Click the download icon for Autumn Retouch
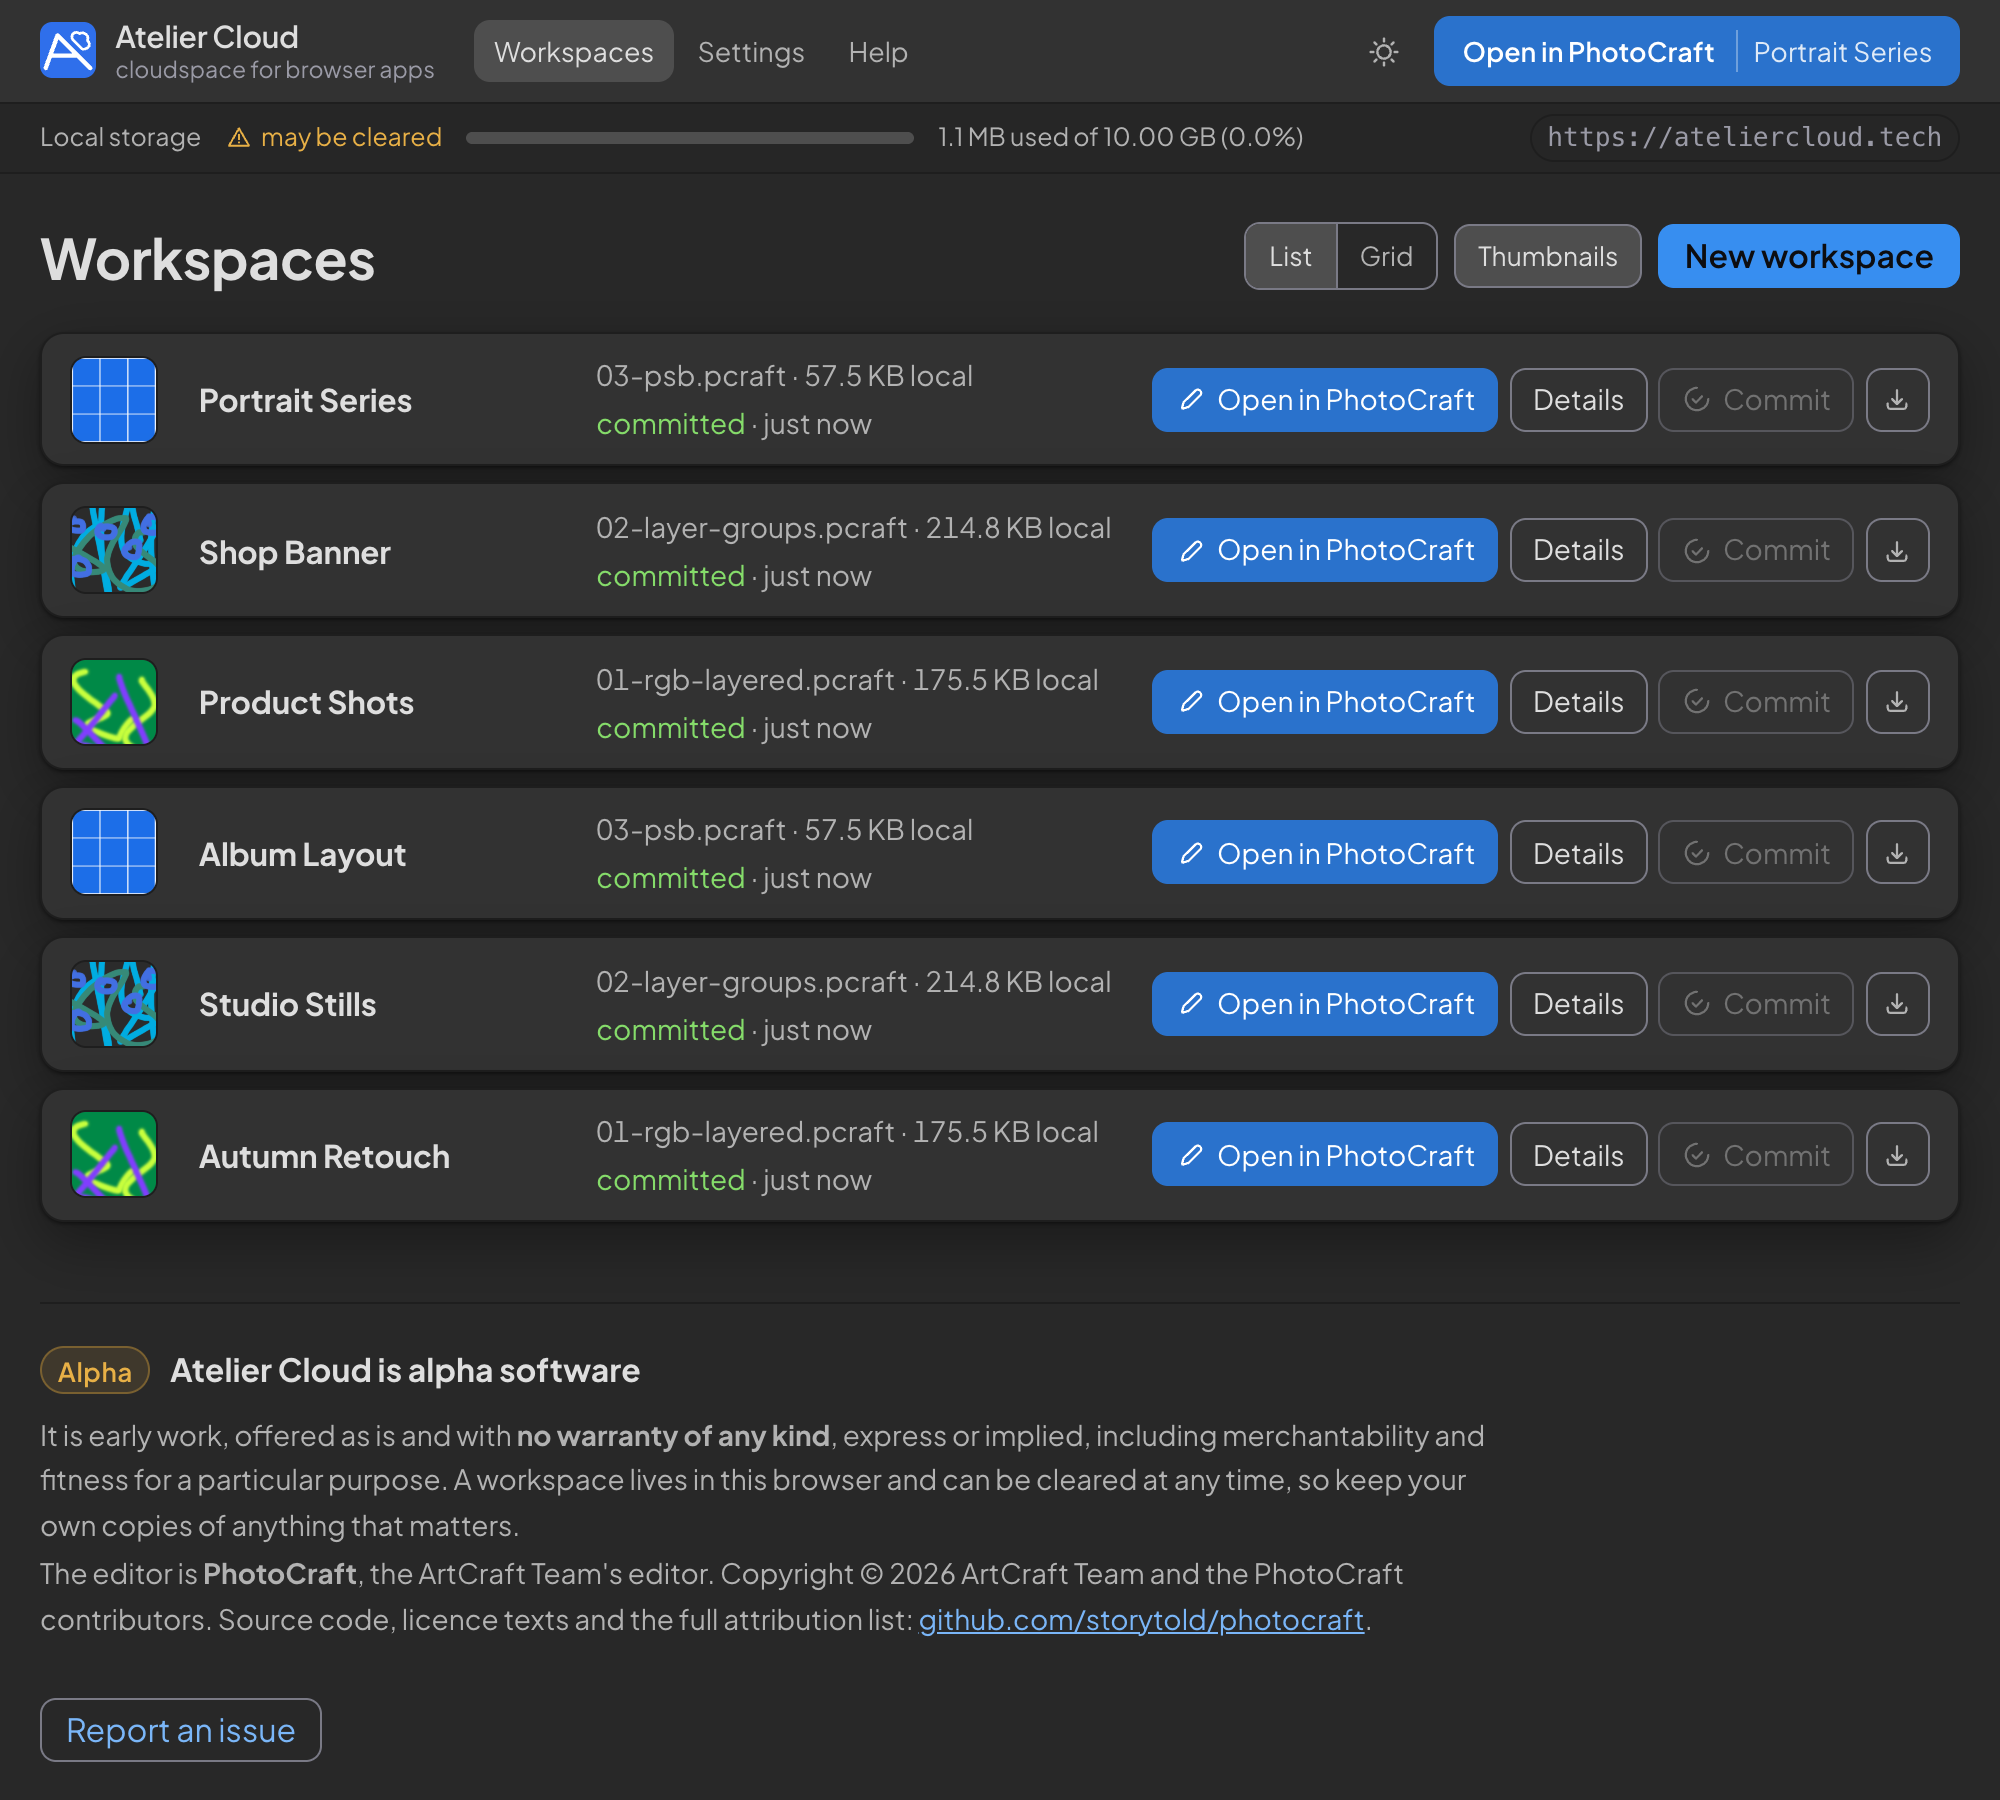The height and width of the screenshot is (1800, 2000). point(1897,1154)
